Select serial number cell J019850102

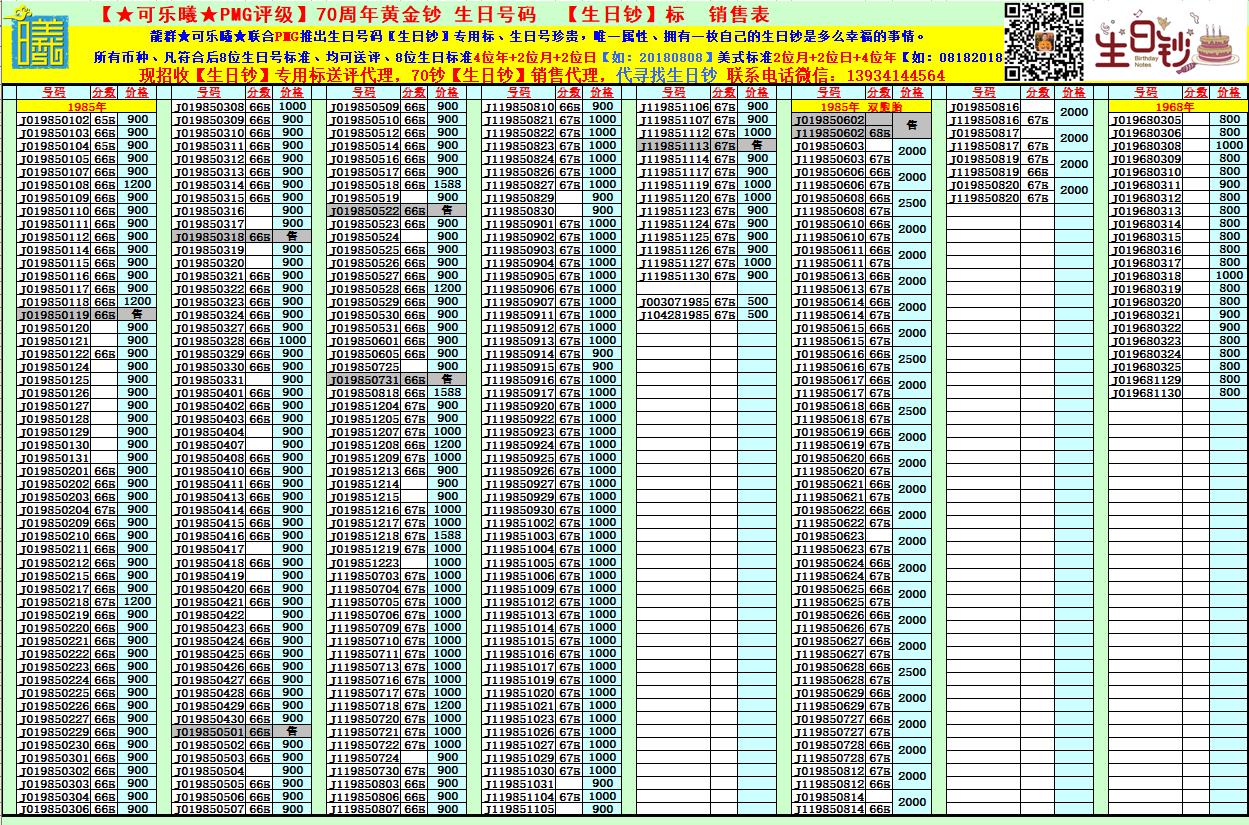(55, 120)
